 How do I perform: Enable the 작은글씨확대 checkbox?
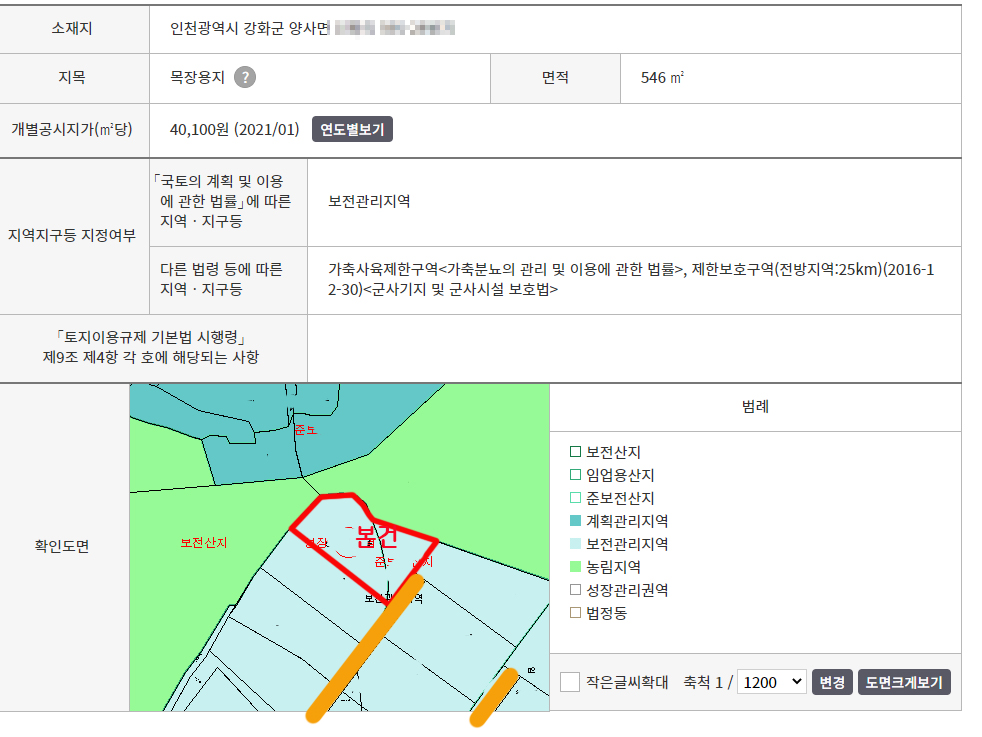coord(570,682)
